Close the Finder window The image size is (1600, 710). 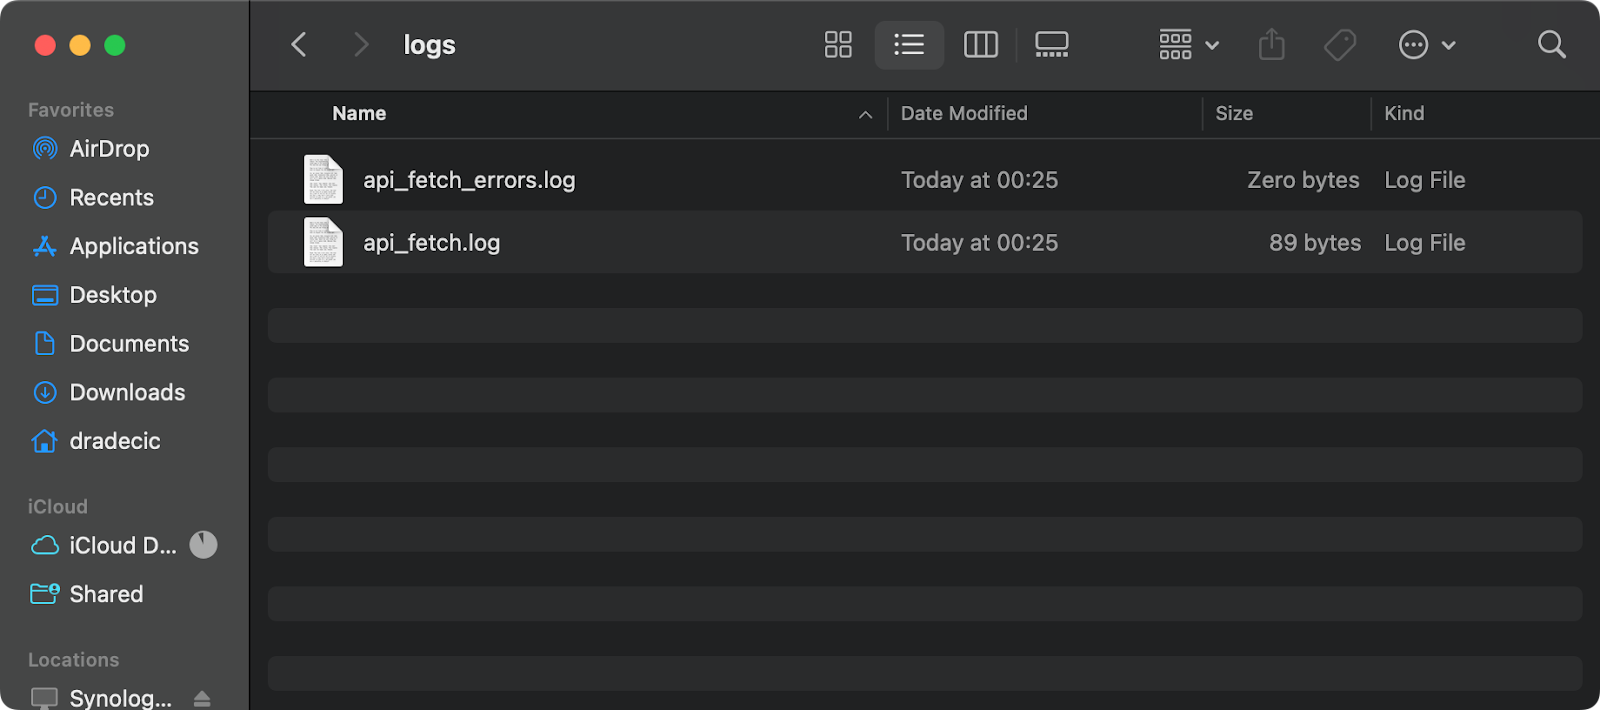[45, 45]
